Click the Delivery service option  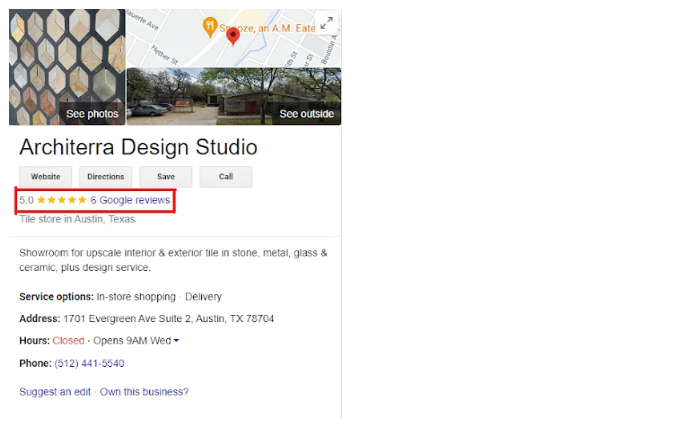[203, 297]
